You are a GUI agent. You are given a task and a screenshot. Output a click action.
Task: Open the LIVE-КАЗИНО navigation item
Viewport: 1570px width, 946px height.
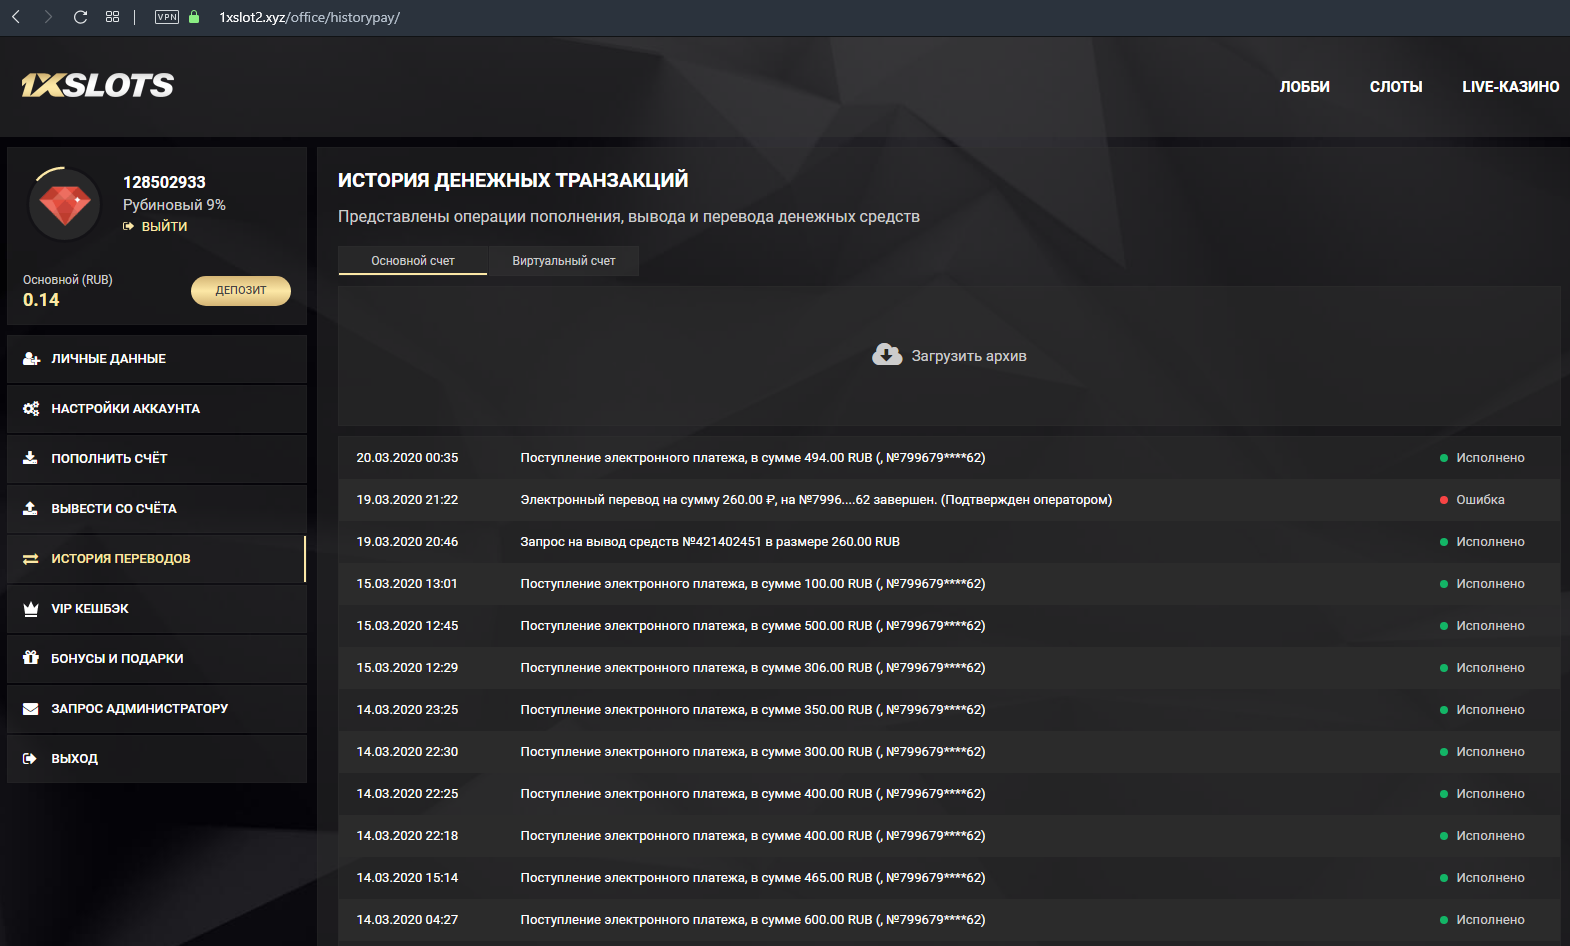coord(1510,87)
